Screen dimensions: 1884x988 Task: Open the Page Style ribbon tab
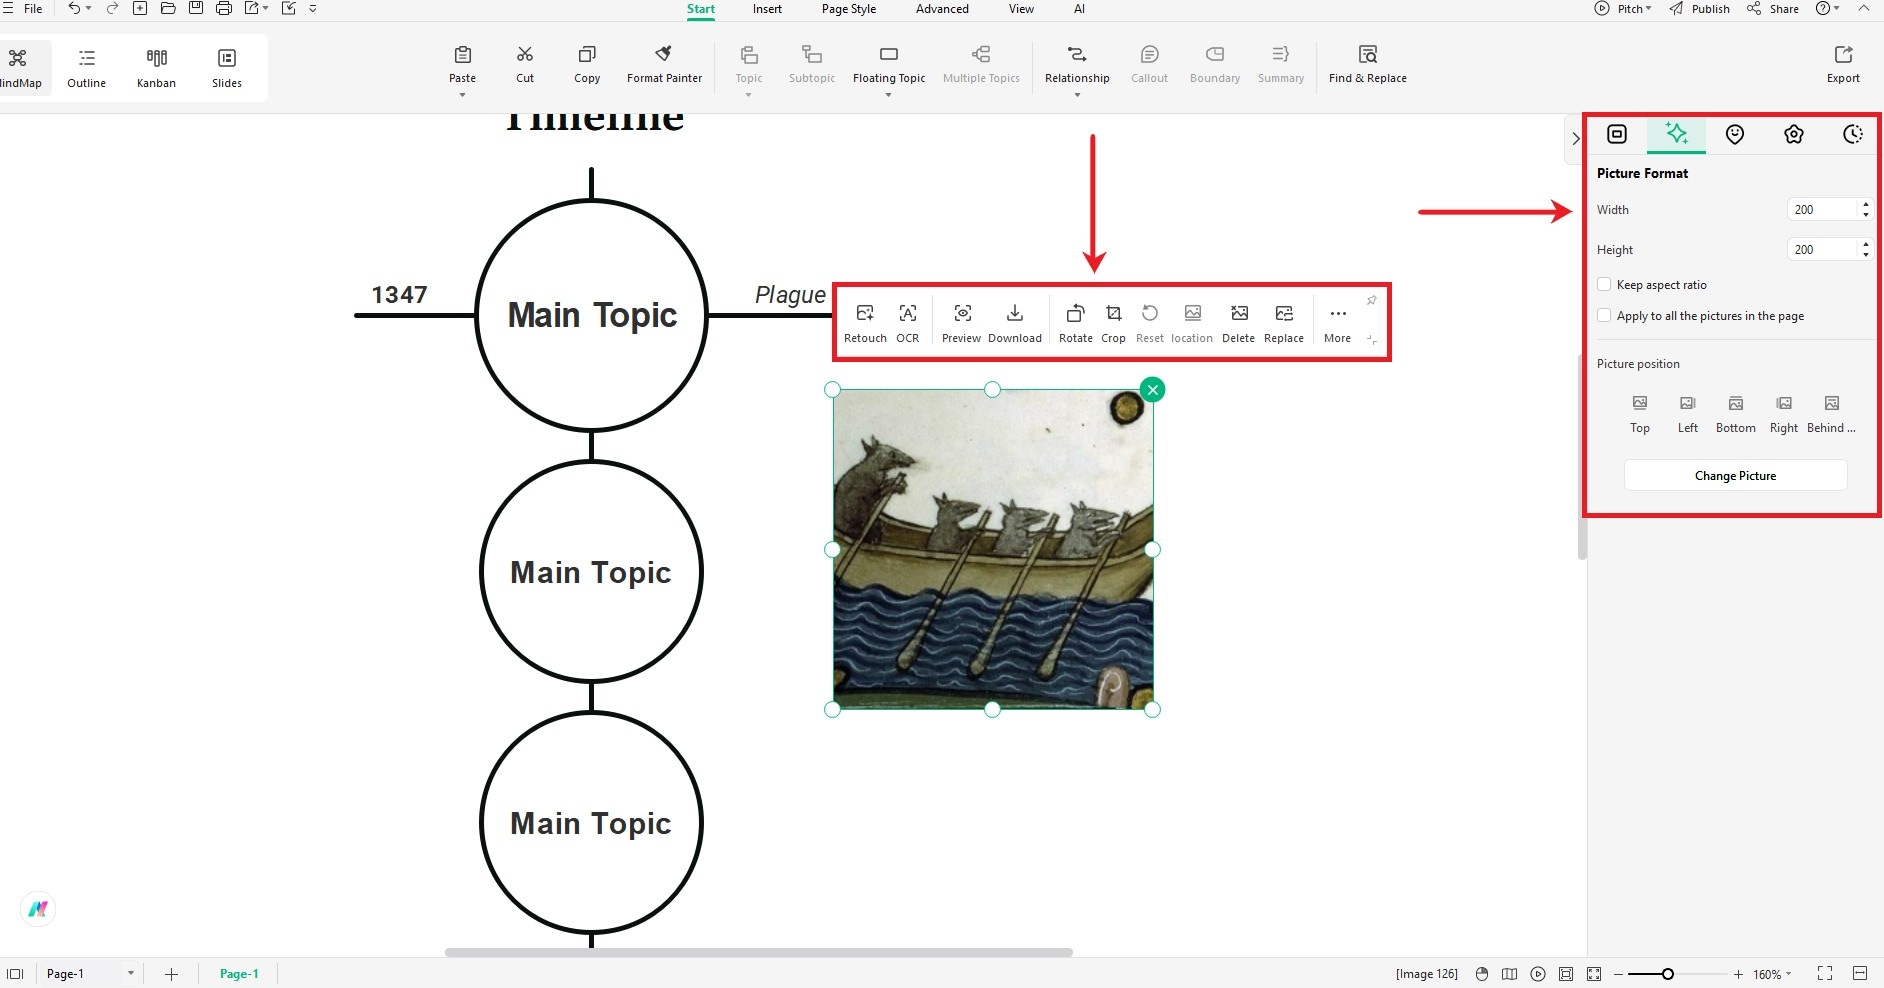(x=849, y=9)
